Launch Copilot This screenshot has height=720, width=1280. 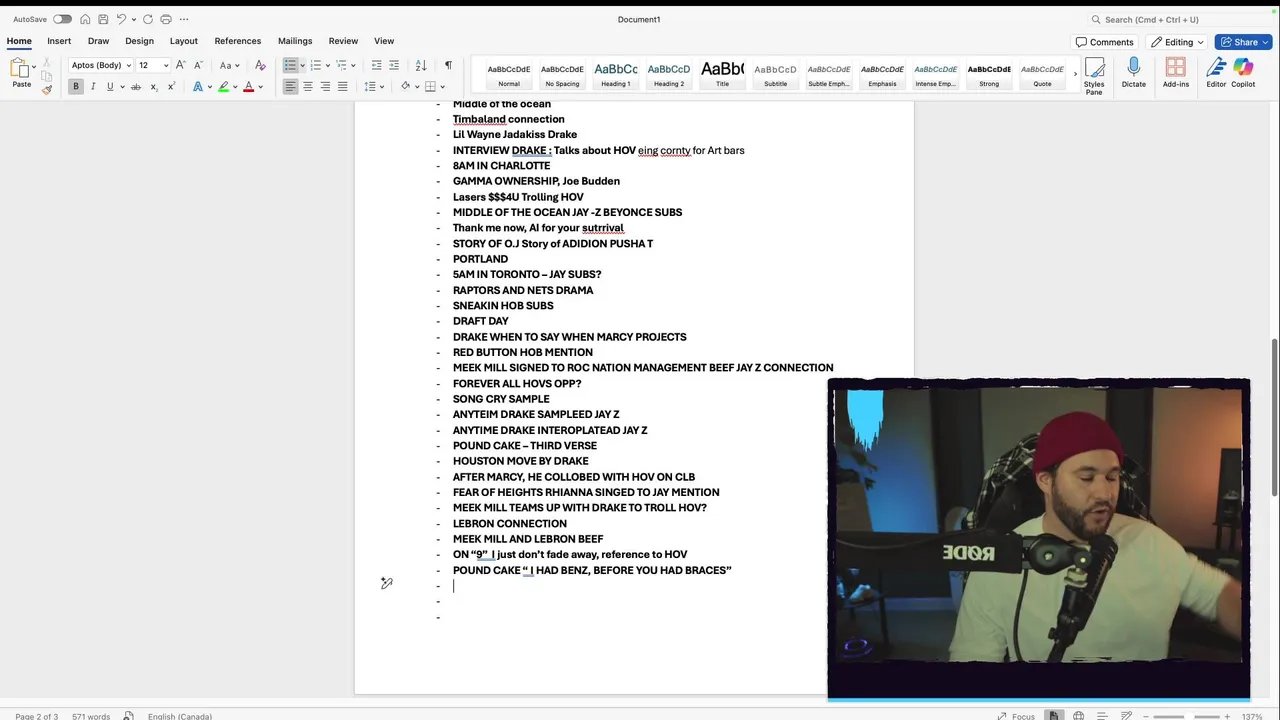[x=1243, y=73]
